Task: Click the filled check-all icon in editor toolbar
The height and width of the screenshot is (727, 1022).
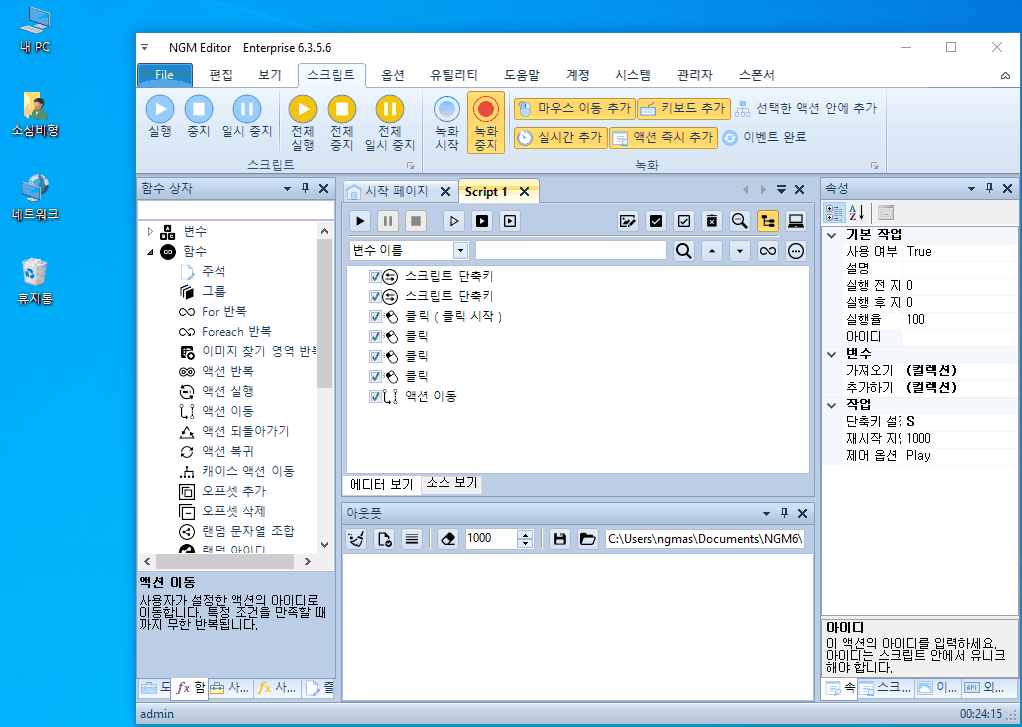Action: 656,221
